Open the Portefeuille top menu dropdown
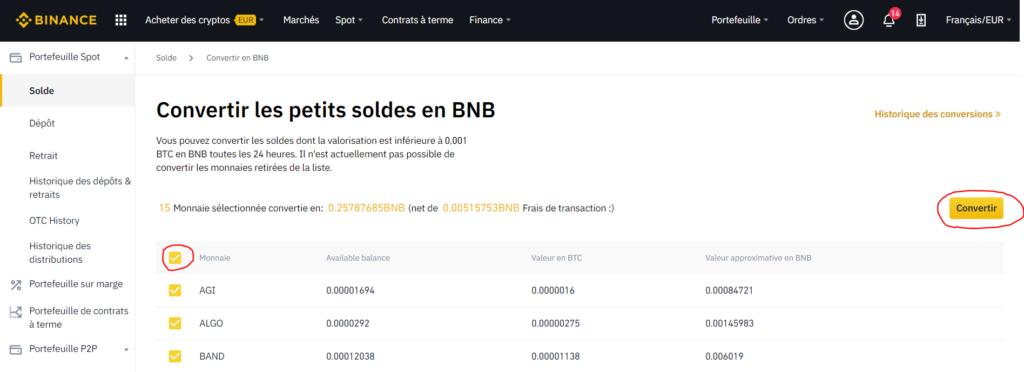The image size is (1024, 372). point(740,20)
